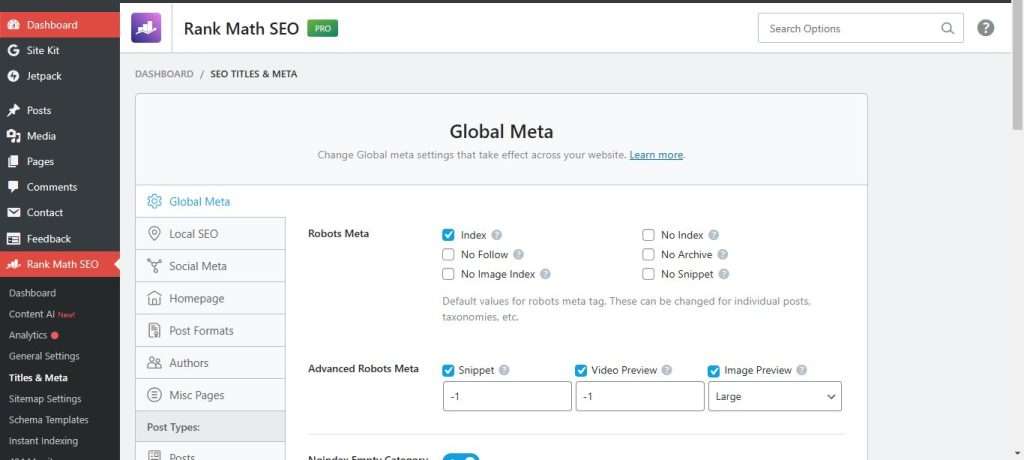Image resolution: width=1024 pixels, height=460 pixels.
Task: Open the Homepage tab
Action: pos(210,298)
